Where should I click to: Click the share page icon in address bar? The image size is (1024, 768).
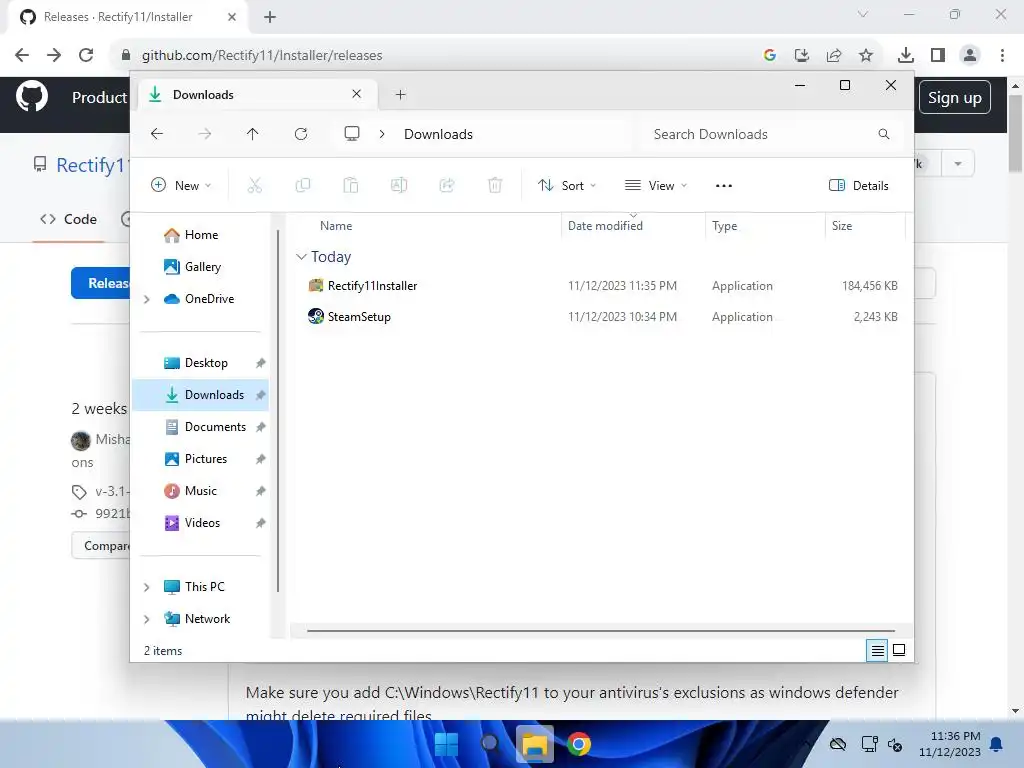pyautogui.click(x=834, y=55)
